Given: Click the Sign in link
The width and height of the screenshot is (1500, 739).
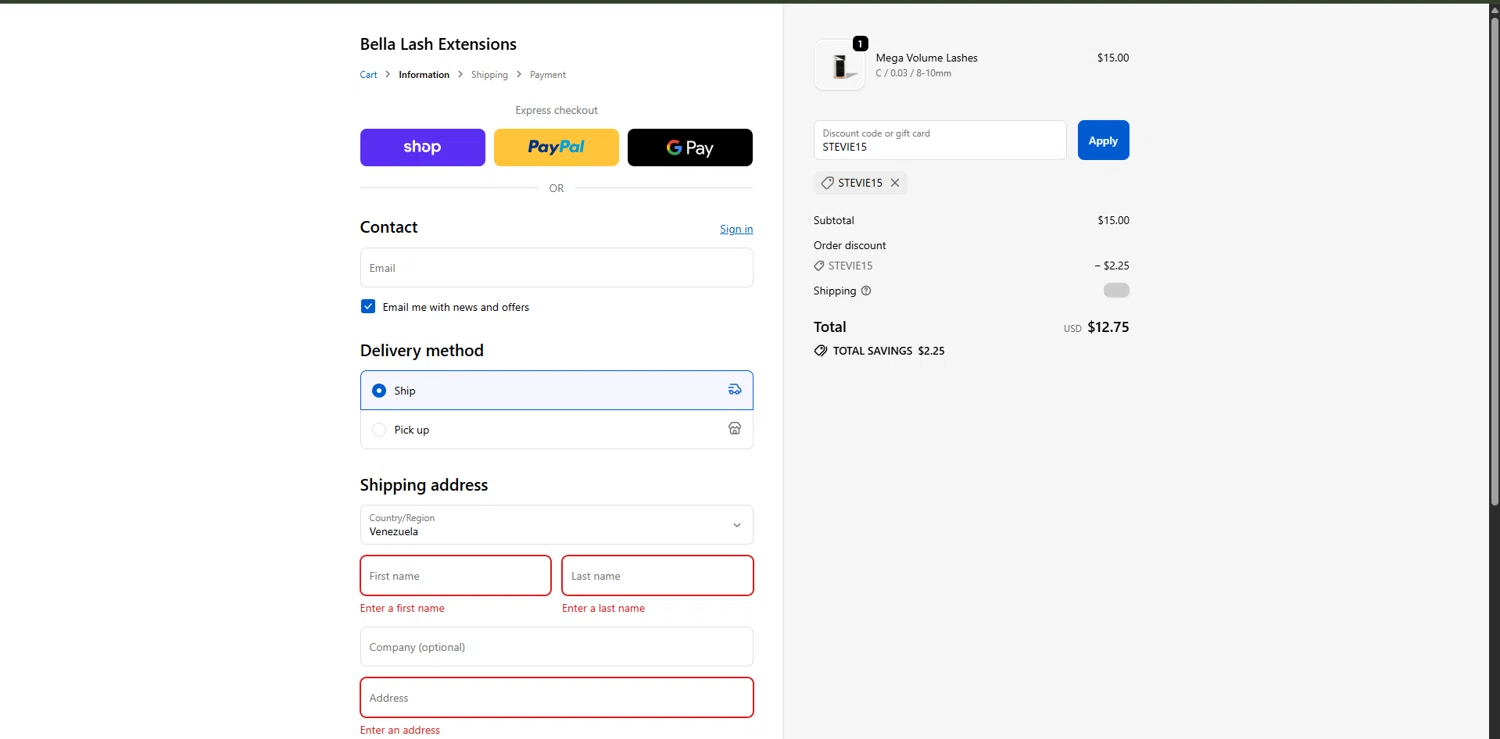Looking at the screenshot, I should click(x=736, y=229).
